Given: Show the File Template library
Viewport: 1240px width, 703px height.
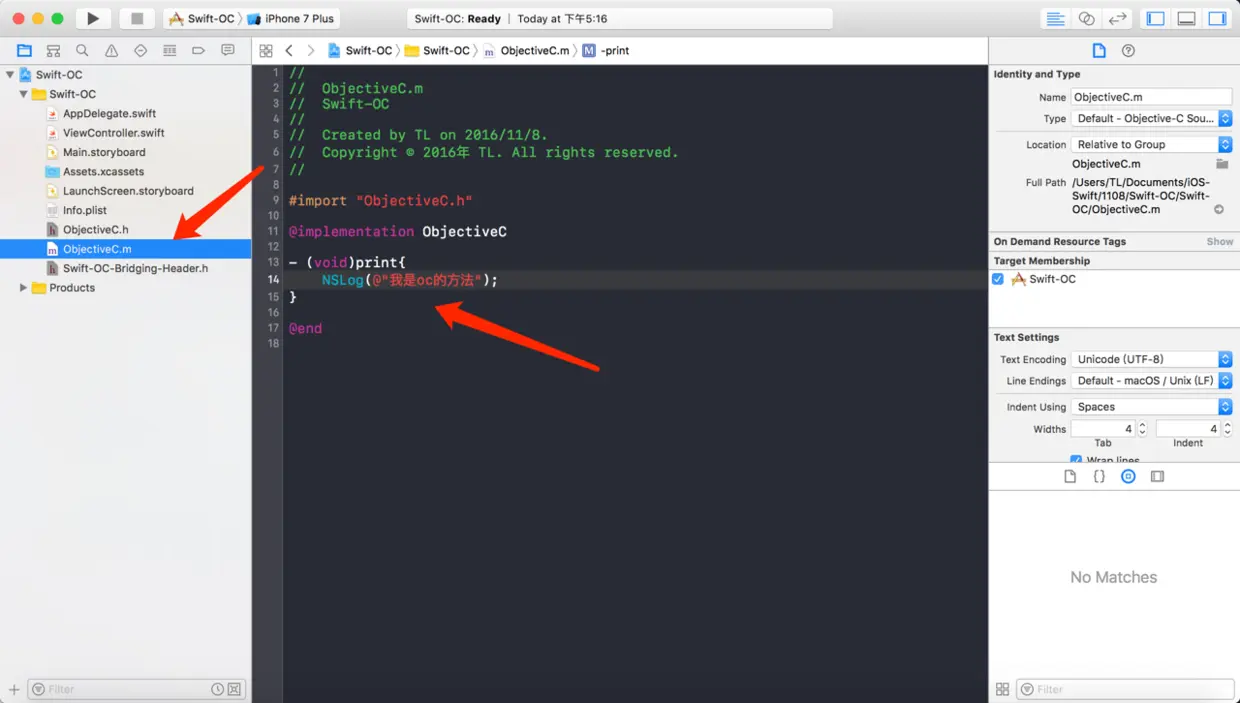Looking at the screenshot, I should pyautogui.click(x=1070, y=477).
